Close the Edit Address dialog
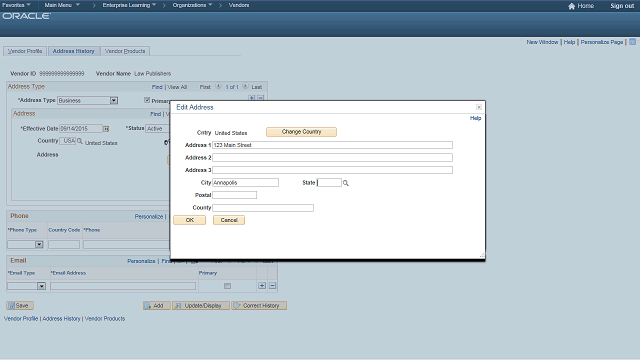The height and width of the screenshot is (360, 640). tap(479, 107)
